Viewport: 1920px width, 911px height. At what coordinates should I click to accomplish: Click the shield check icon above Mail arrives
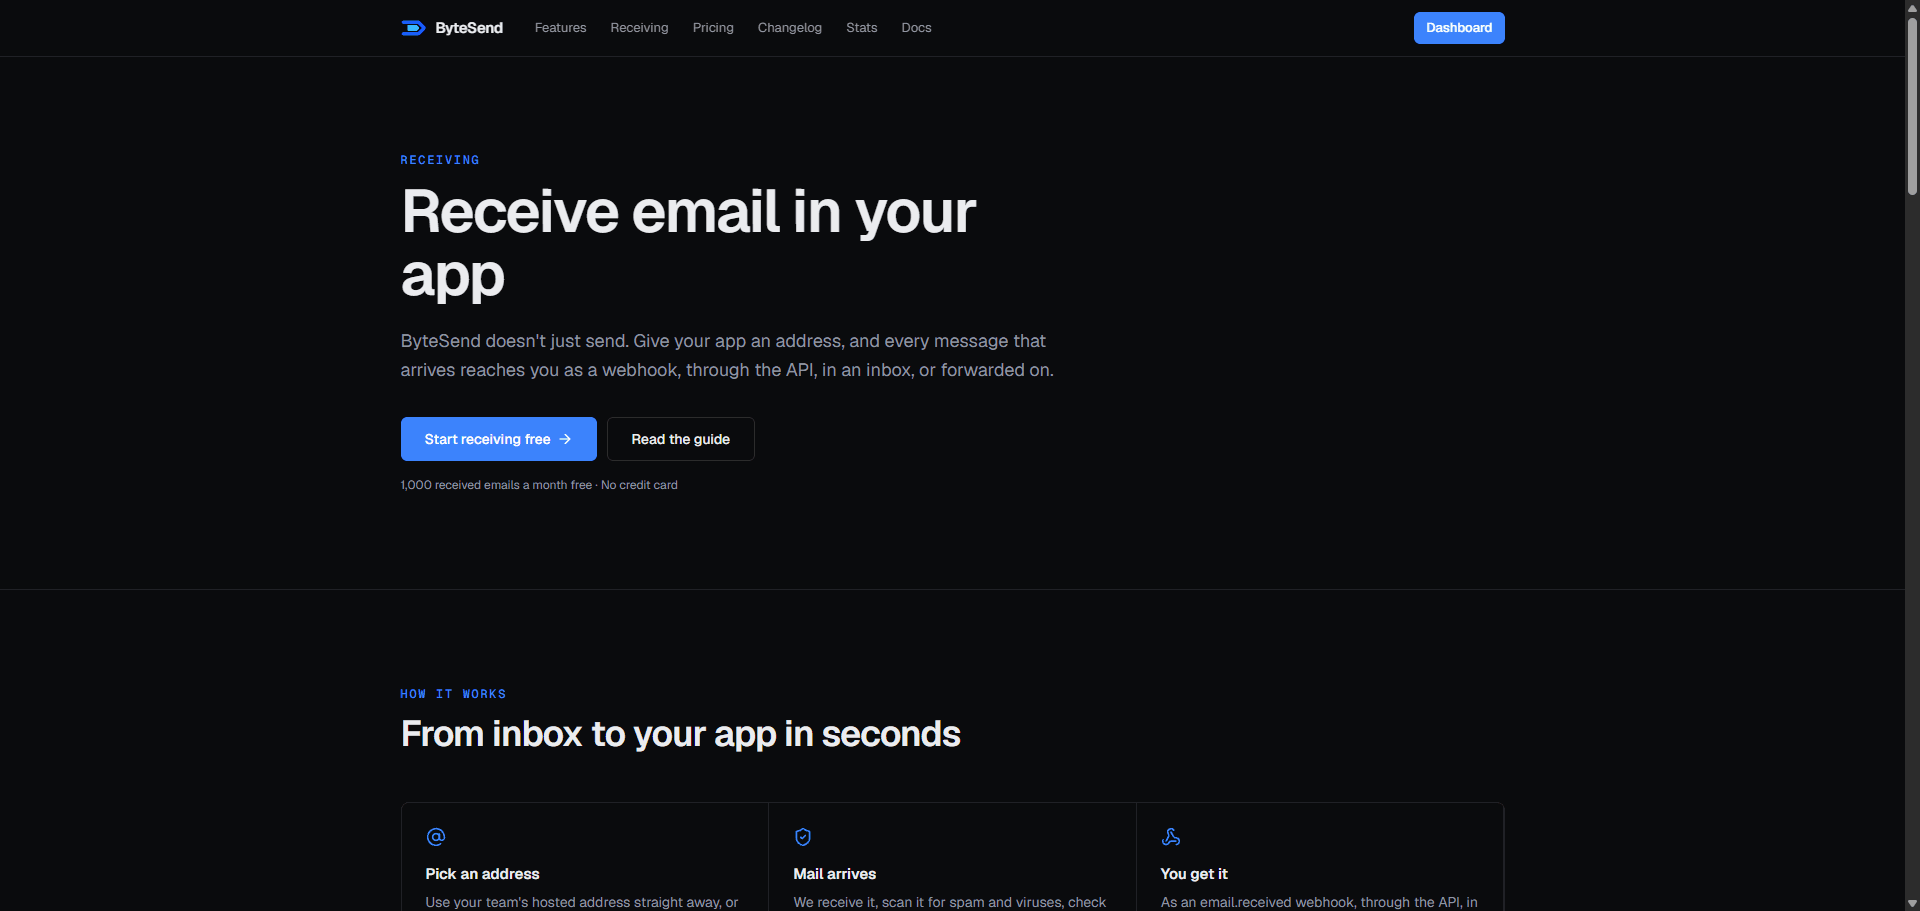point(803,837)
